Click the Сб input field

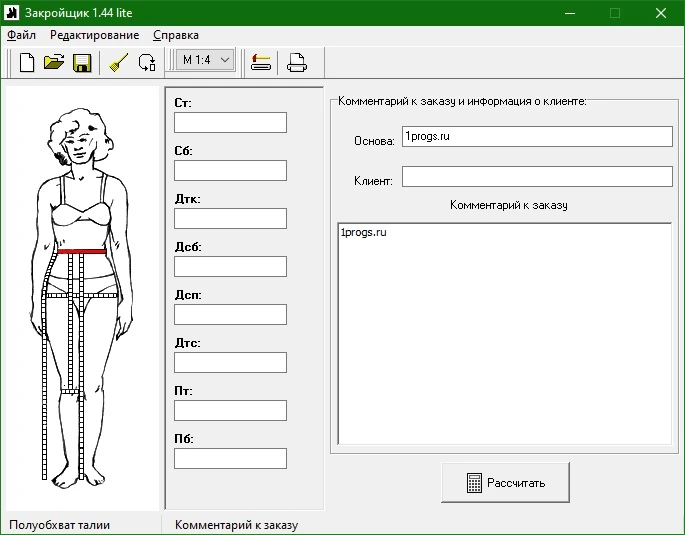tap(230, 170)
